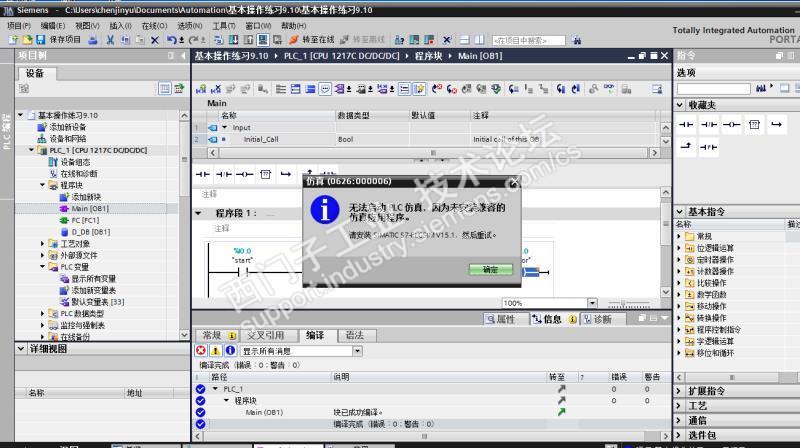Go online using 转至在线
Image resolution: width=800 pixels, height=448 pixels.
311,40
